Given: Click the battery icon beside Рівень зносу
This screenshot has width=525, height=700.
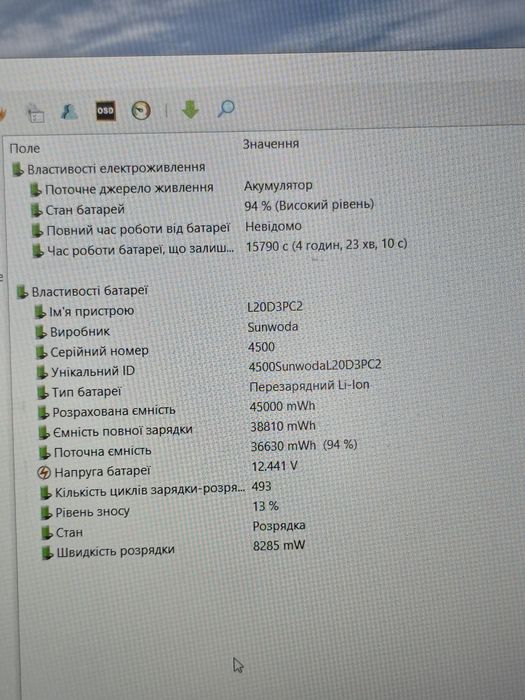Looking at the screenshot, I should (46, 513).
